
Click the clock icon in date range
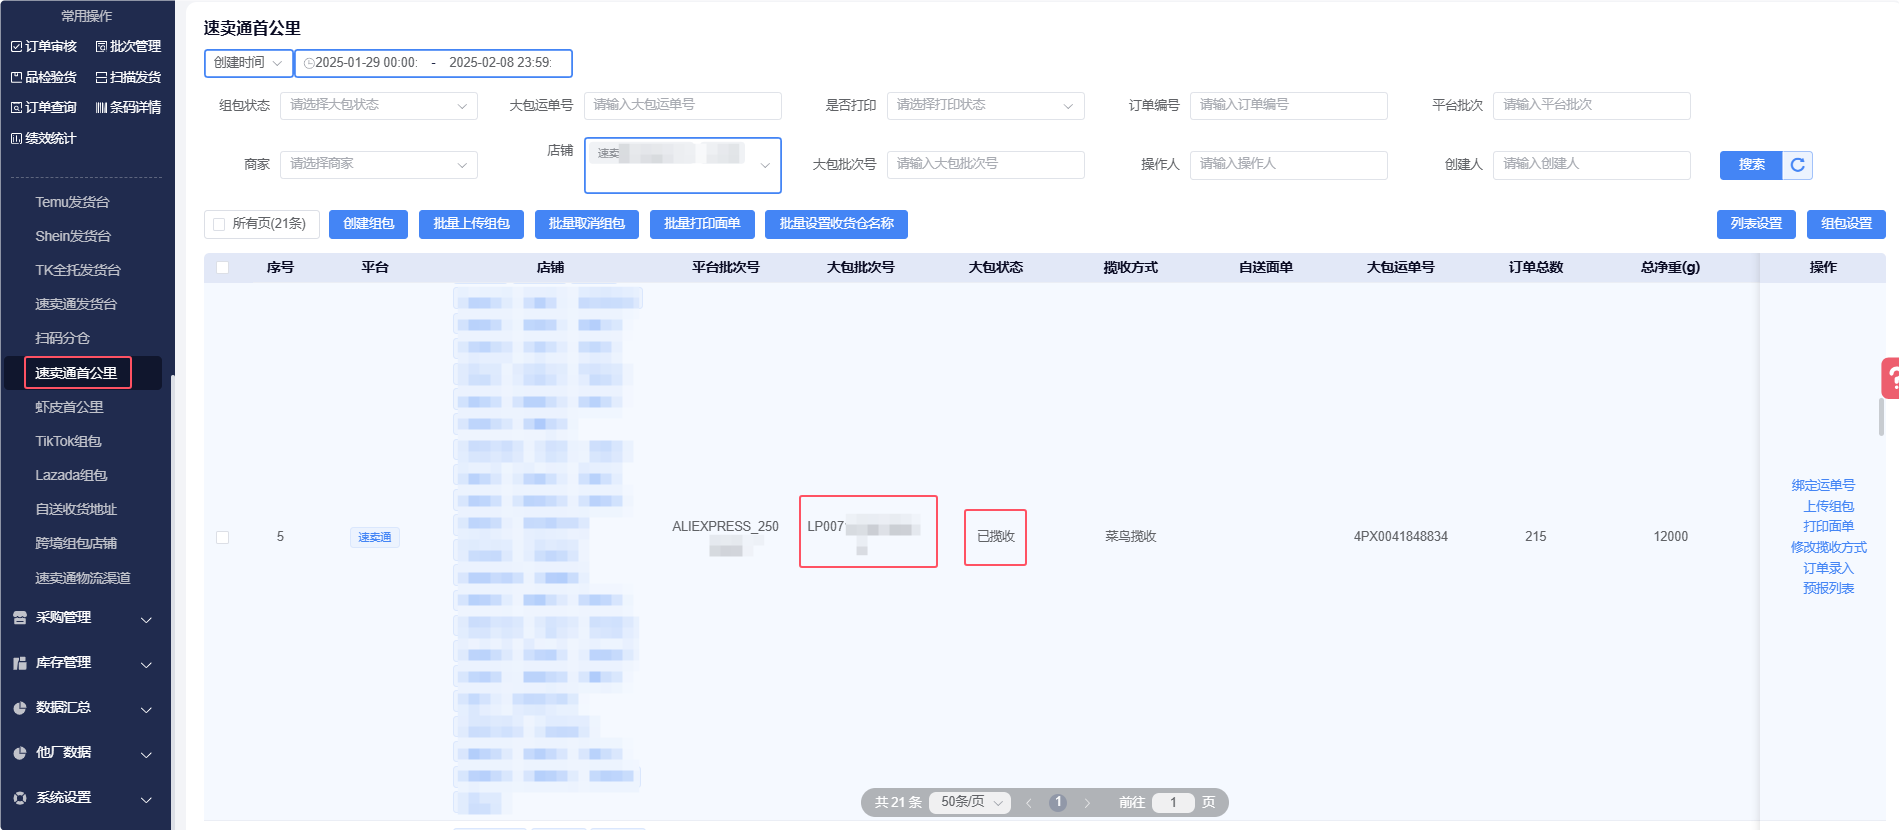(309, 63)
